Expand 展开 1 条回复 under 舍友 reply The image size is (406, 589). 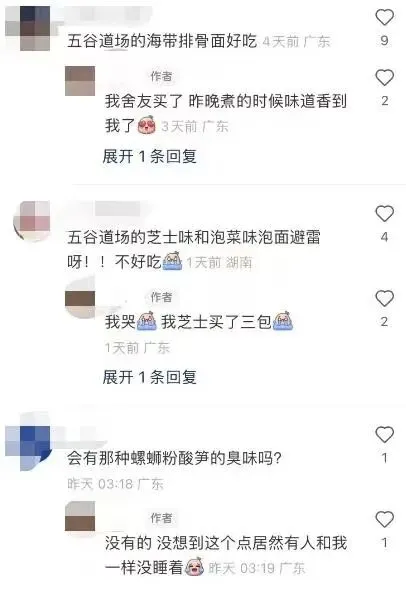coord(149,156)
